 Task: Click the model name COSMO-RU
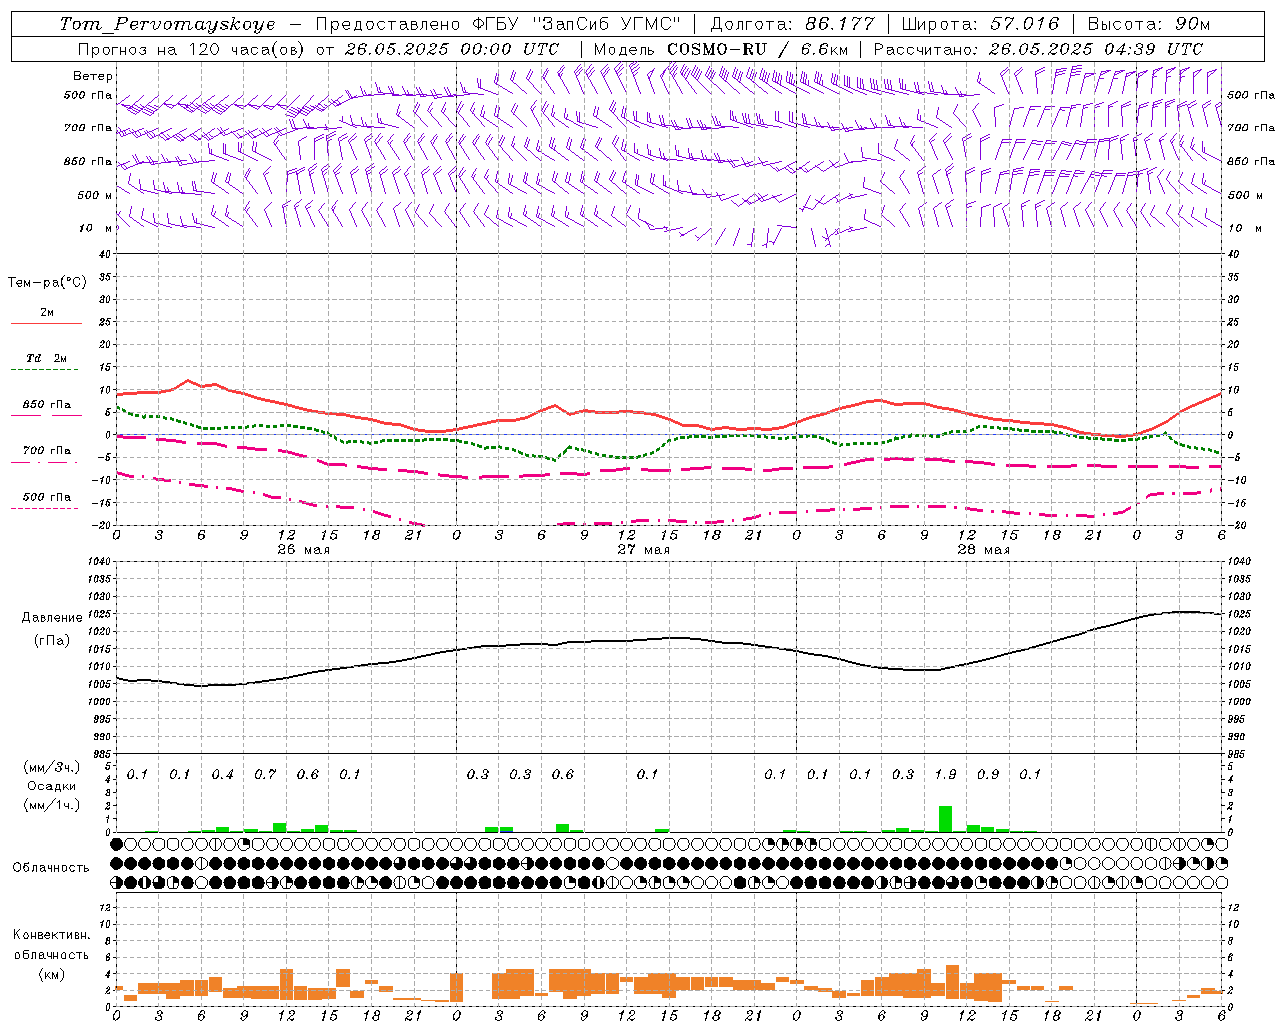coord(716,49)
